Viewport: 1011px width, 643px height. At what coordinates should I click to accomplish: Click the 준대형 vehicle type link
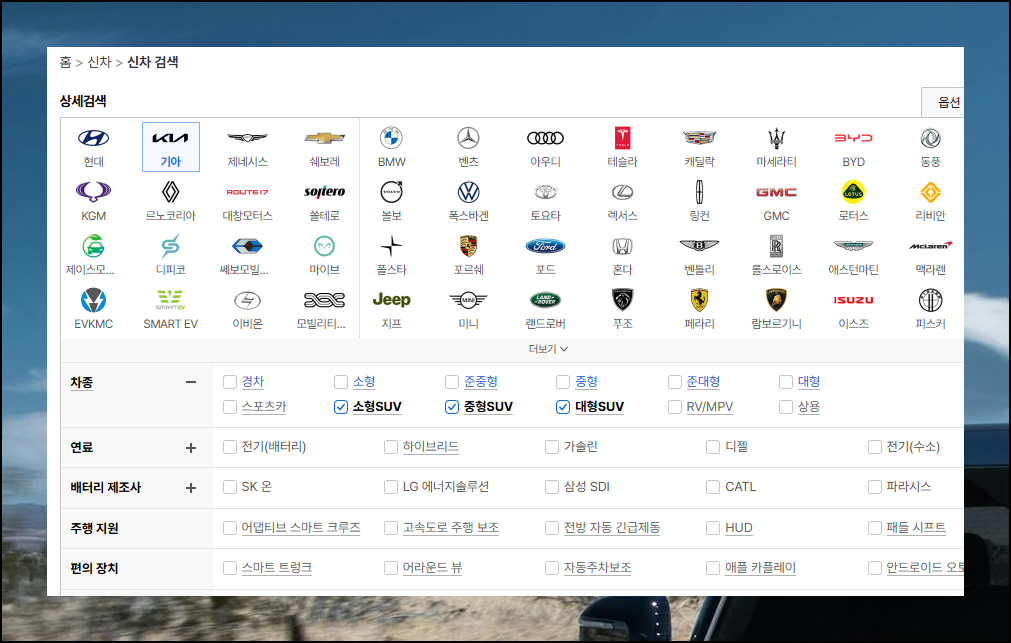click(x=703, y=381)
